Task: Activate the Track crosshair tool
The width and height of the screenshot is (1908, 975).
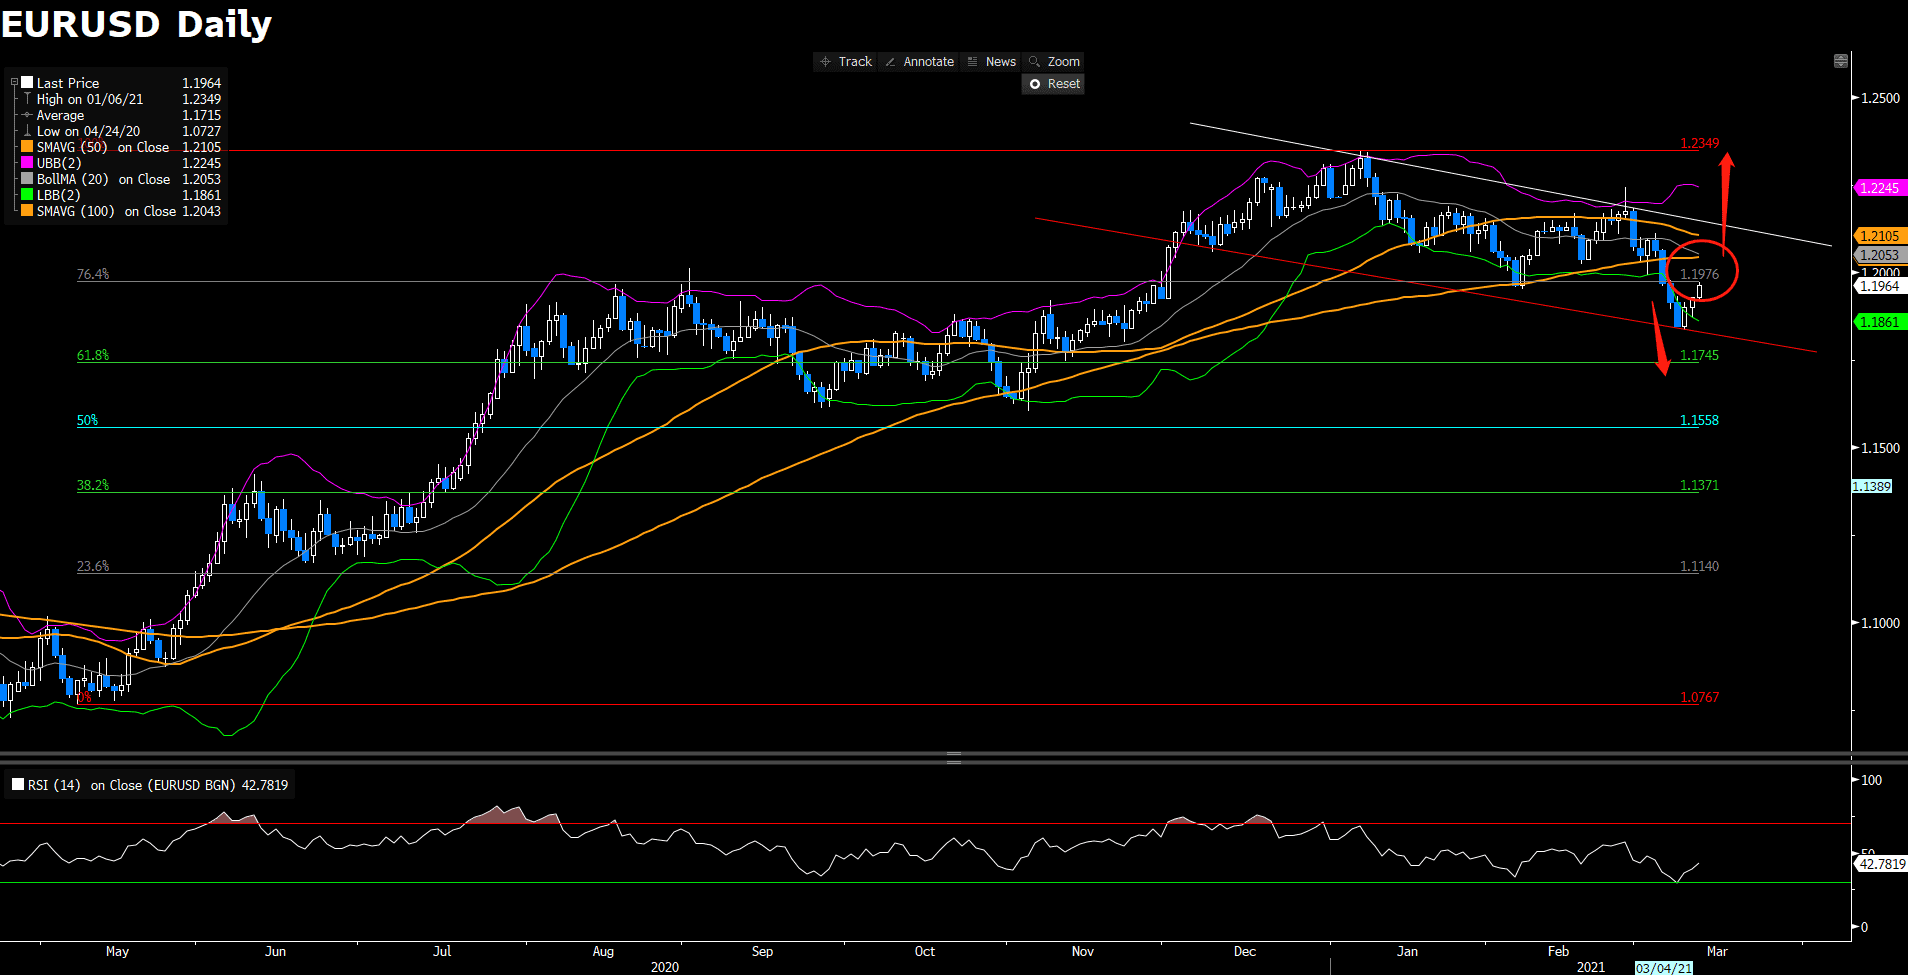Action: [x=846, y=62]
